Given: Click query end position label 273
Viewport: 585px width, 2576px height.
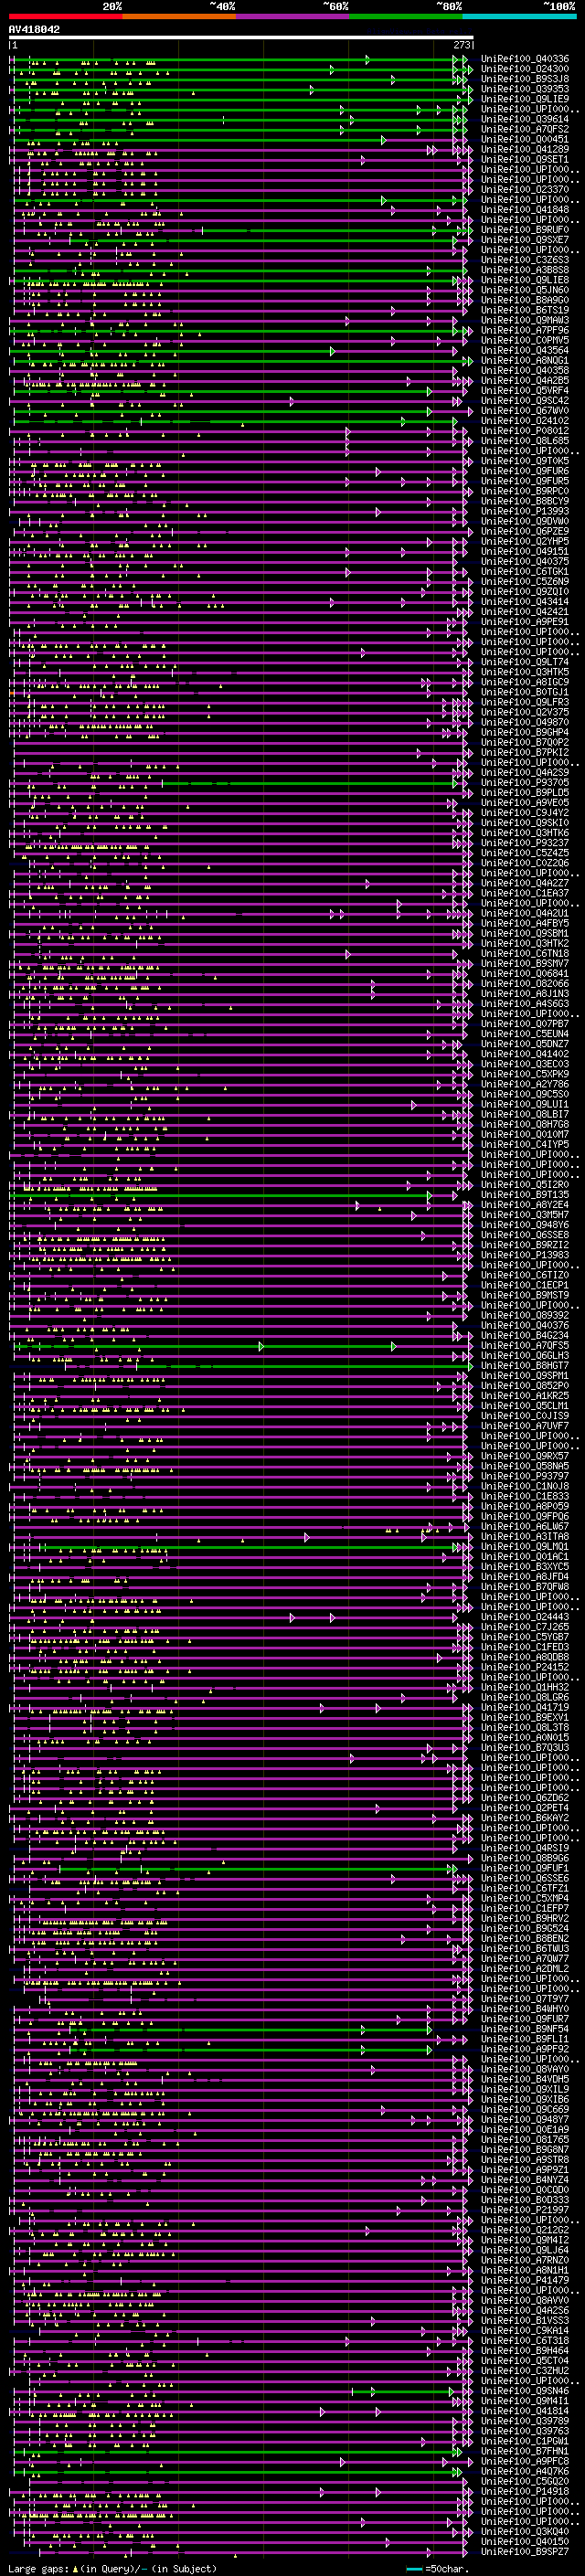Looking at the screenshot, I should coord(462,45).
